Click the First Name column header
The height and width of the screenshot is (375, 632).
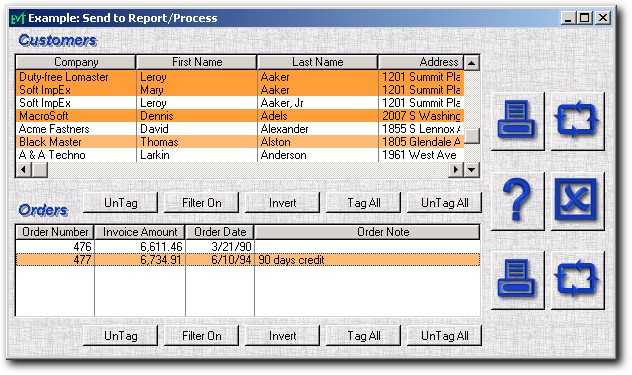(x=197, y=62)
